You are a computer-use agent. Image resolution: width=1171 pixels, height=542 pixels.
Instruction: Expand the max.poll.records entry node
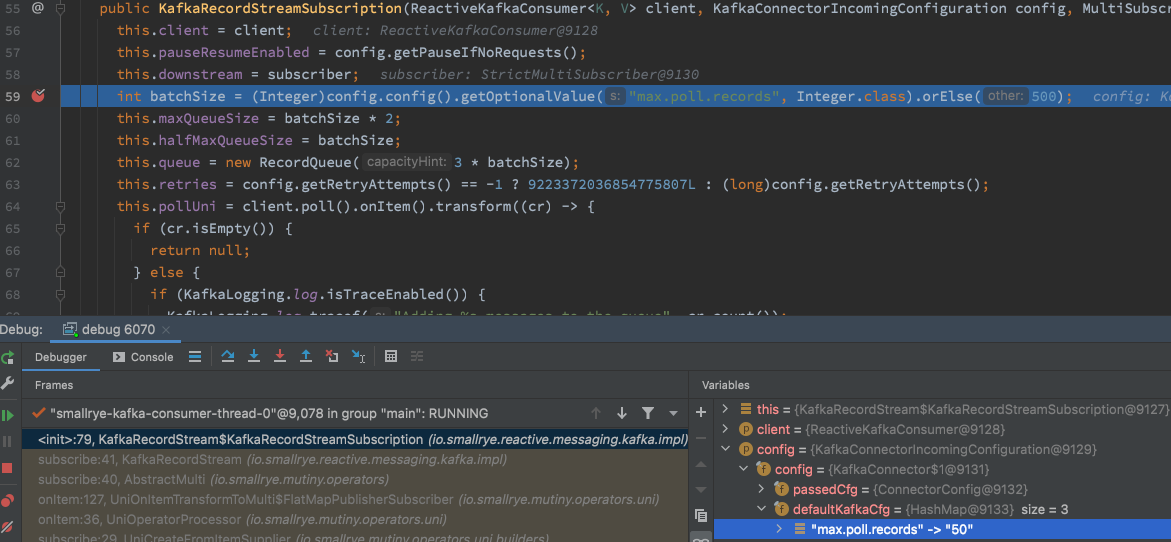click(780, 529)
